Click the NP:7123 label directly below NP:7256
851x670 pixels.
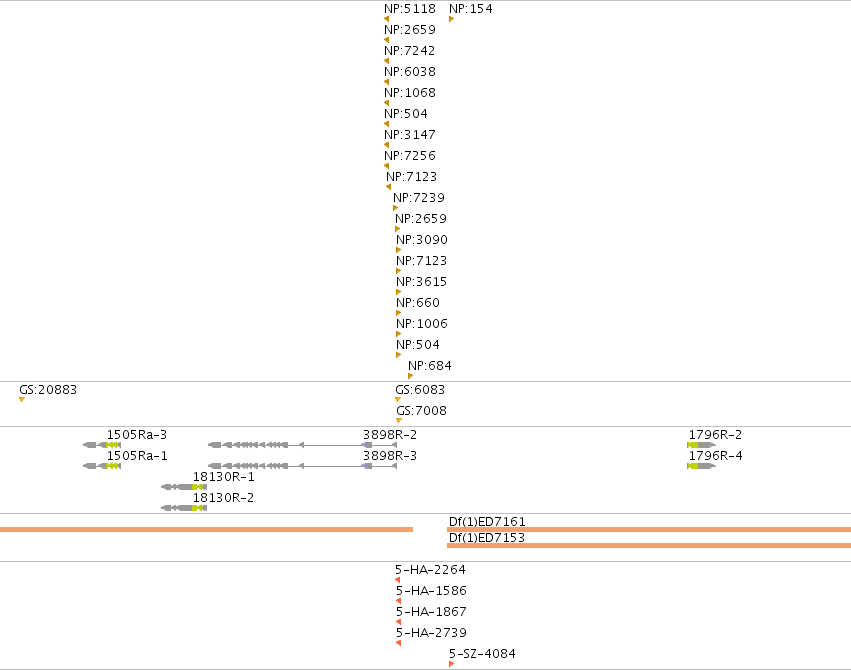411,177
